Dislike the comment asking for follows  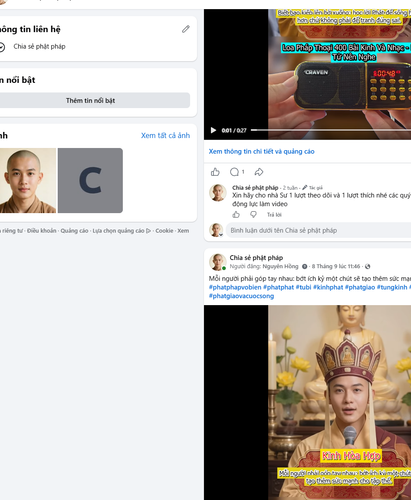pyautogui.click(x=253, y=215)
